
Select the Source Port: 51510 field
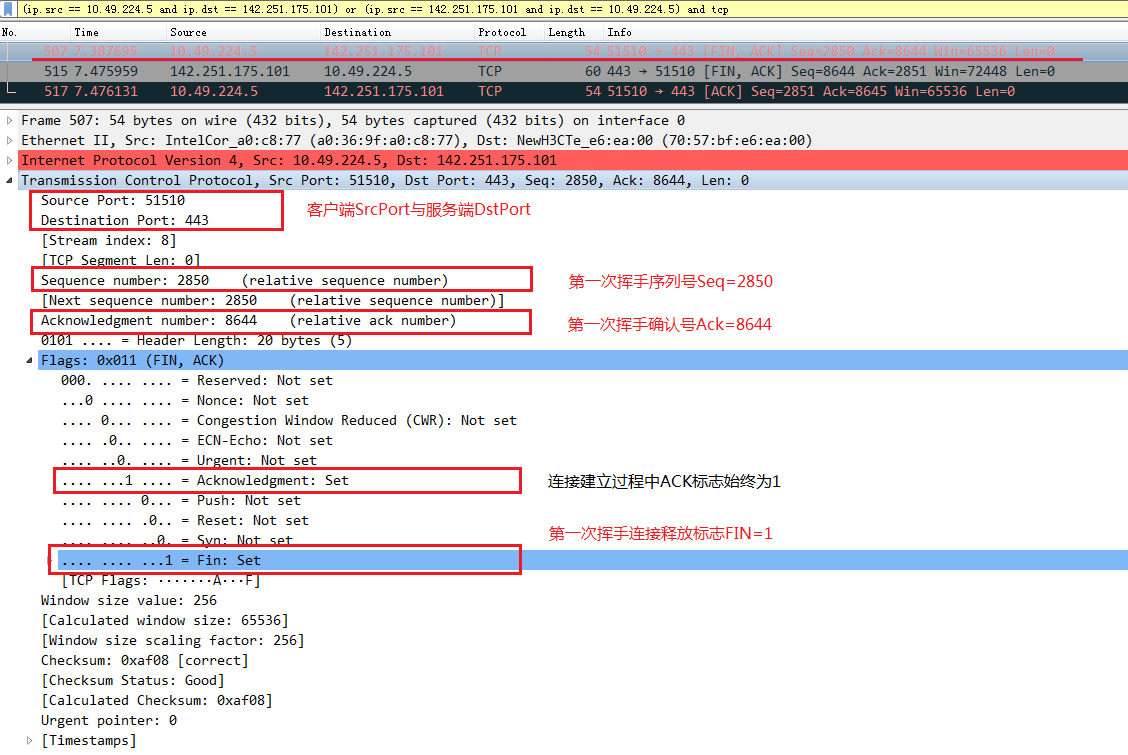click(x=112, y=200)
